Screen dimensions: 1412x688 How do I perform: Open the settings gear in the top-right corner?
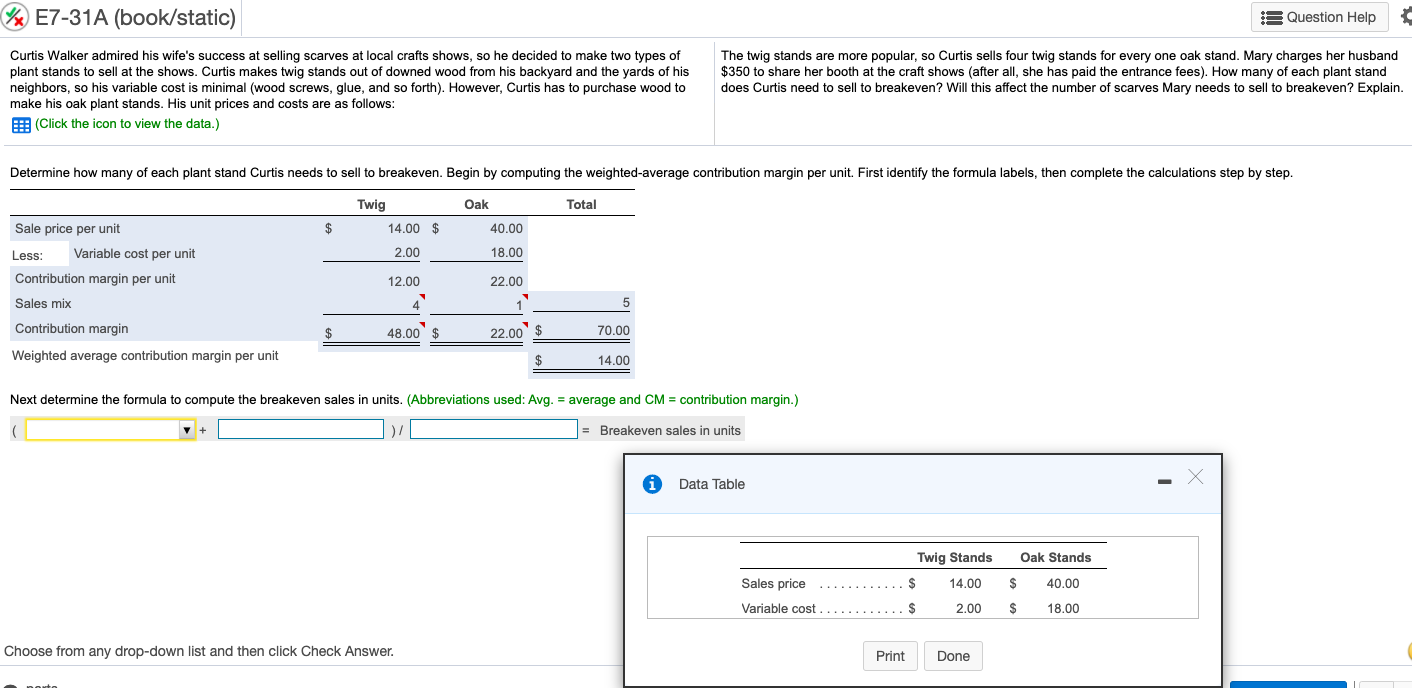[x=1406, y=16]
